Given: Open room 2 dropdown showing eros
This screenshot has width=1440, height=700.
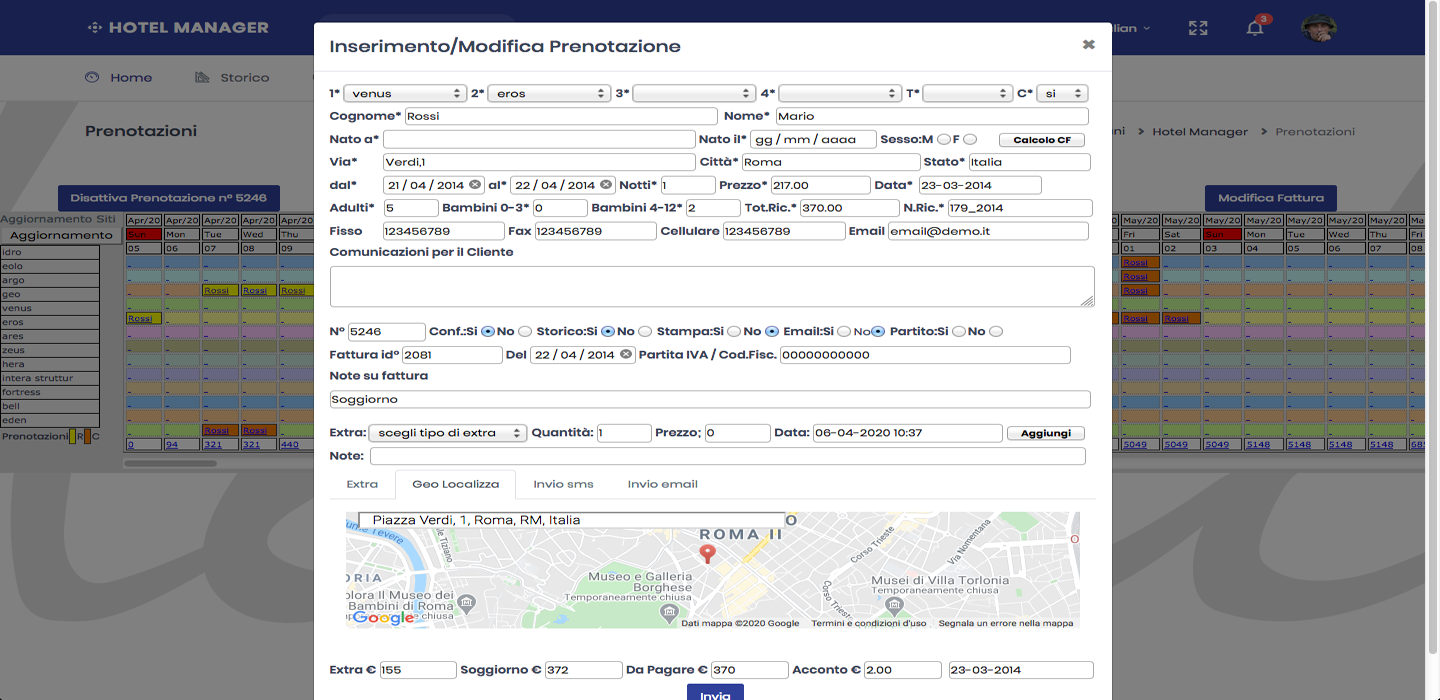Looking at the screenshot, I should coord(549,93).
